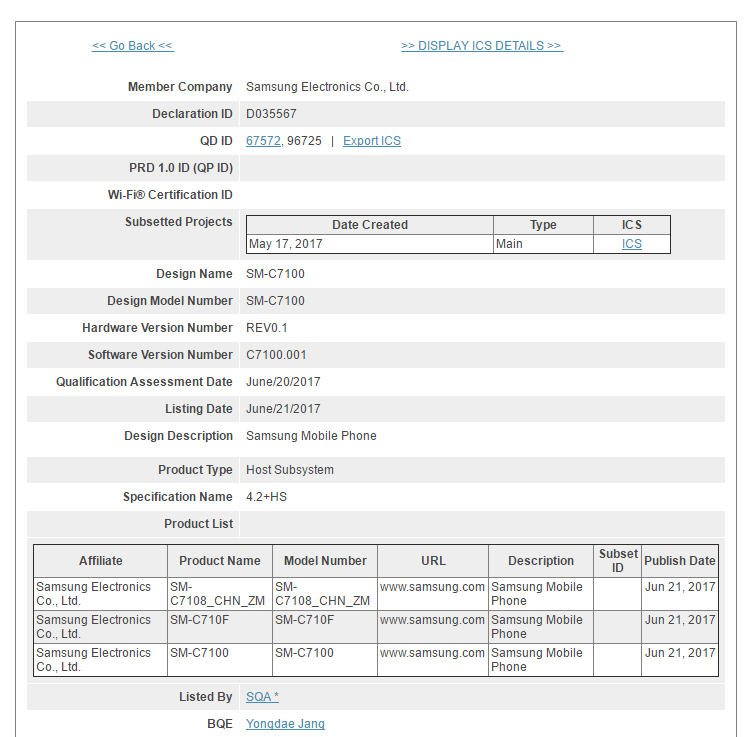The width and height of the screenshot is (749, 737).
Task: Click the Wi-Fi Certification ID label
Action: point(170,195)
